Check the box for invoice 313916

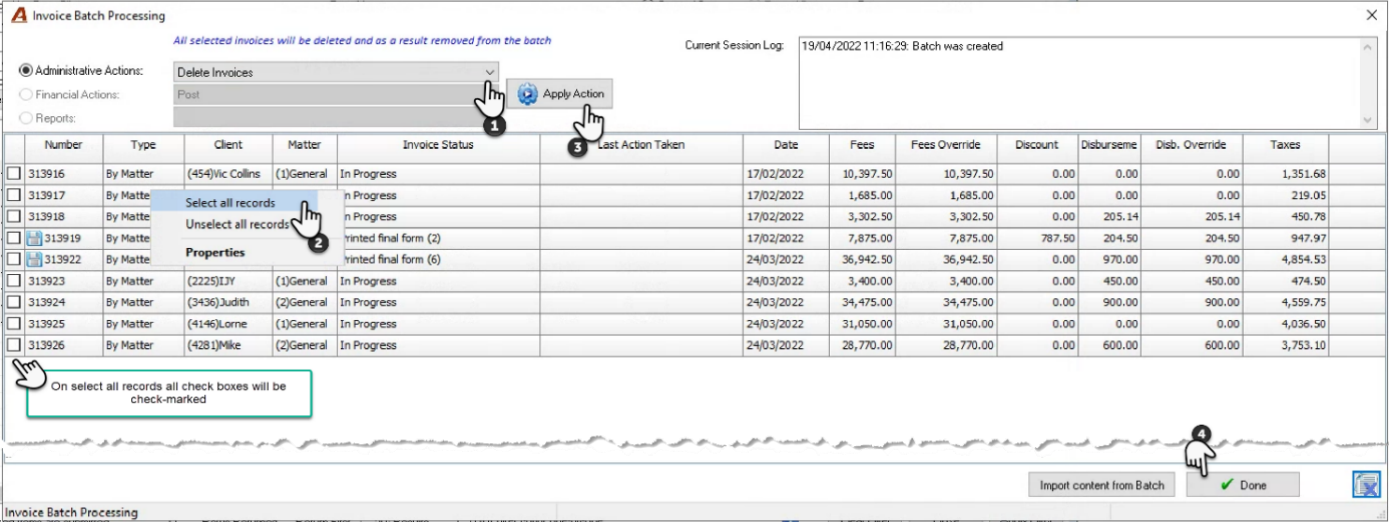[x=14, y=174]
